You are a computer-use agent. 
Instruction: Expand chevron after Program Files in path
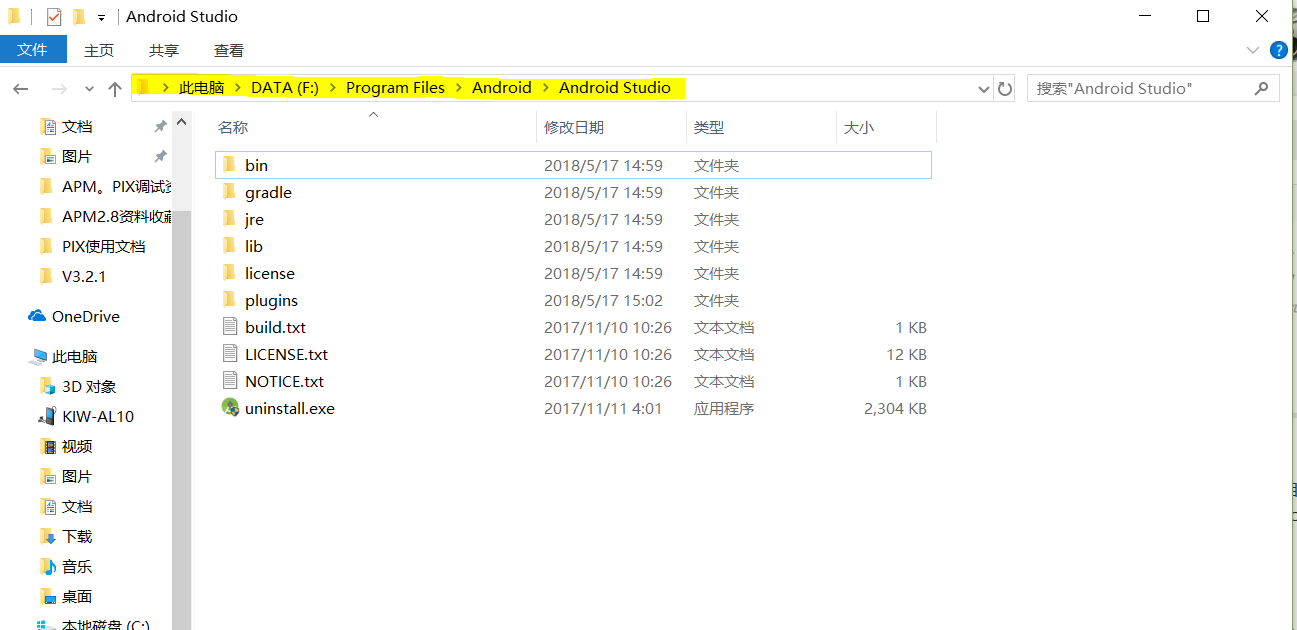click(x=458, y=88)
